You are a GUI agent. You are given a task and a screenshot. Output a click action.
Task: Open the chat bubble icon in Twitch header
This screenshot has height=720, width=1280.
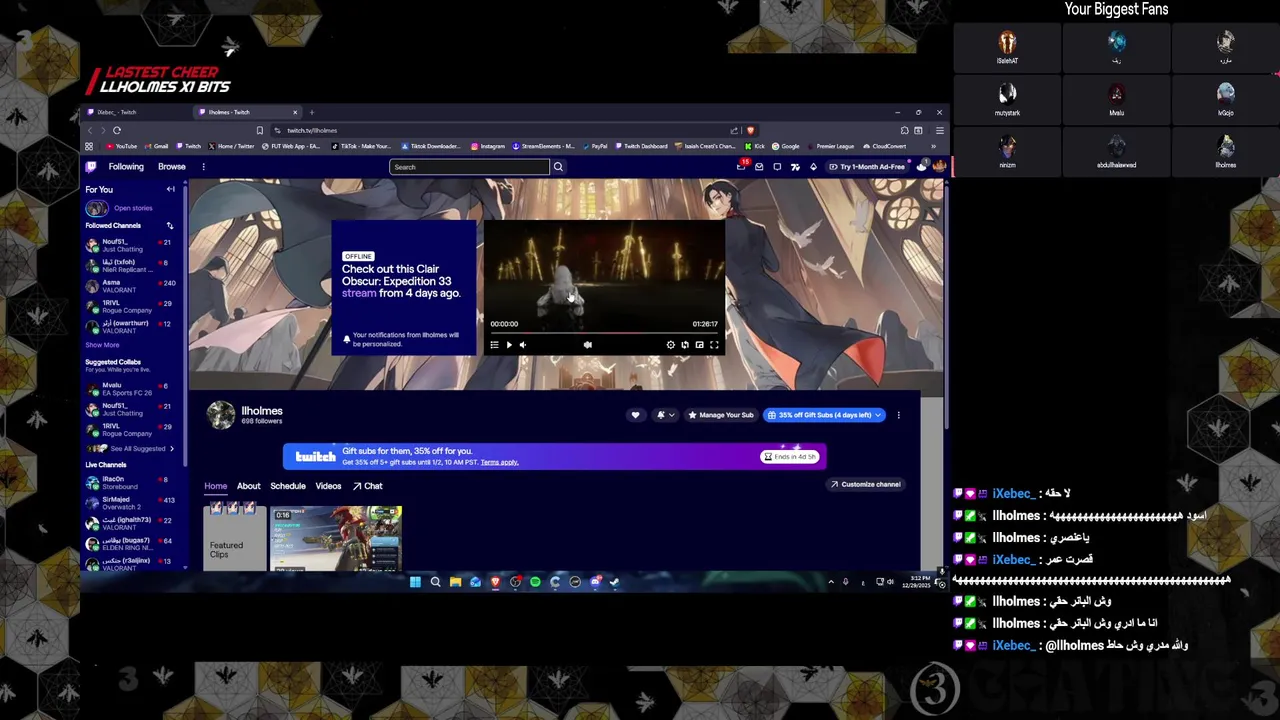pyautogui.click(x=777, y=167)
